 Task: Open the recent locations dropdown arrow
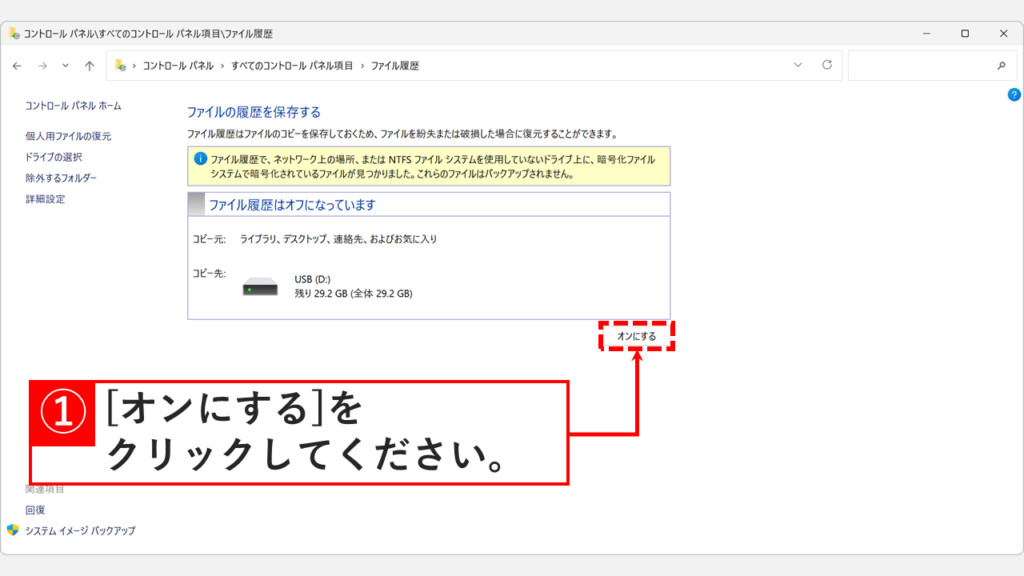coord(65,65)
